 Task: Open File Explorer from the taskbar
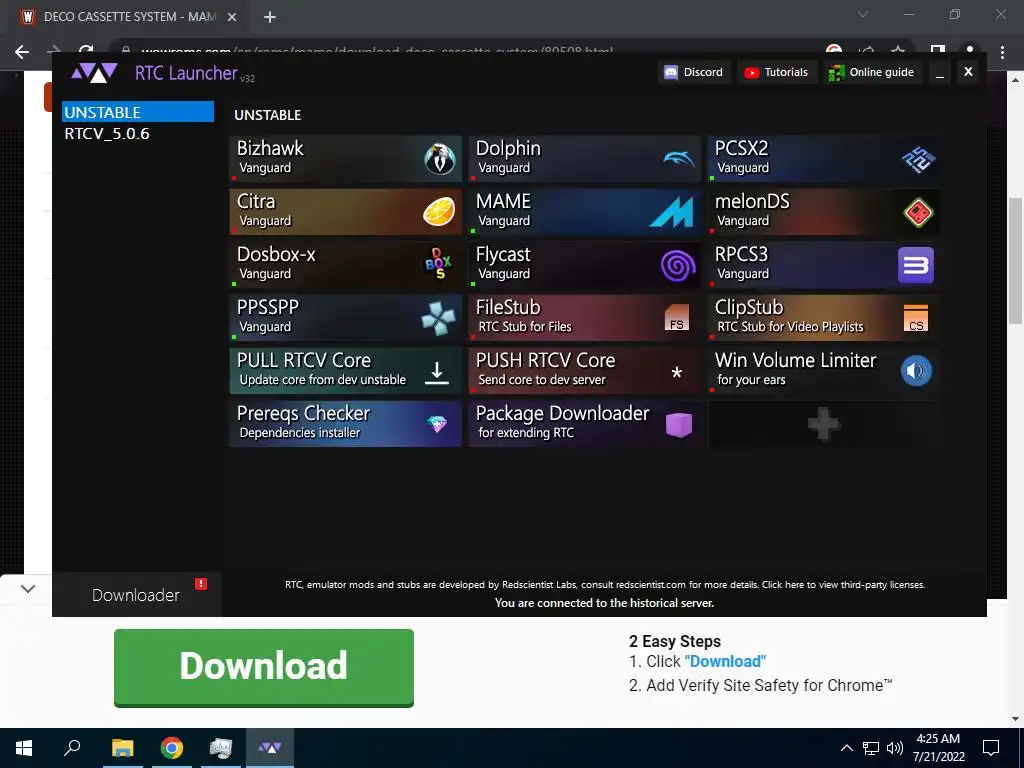[x=122, y=748]
